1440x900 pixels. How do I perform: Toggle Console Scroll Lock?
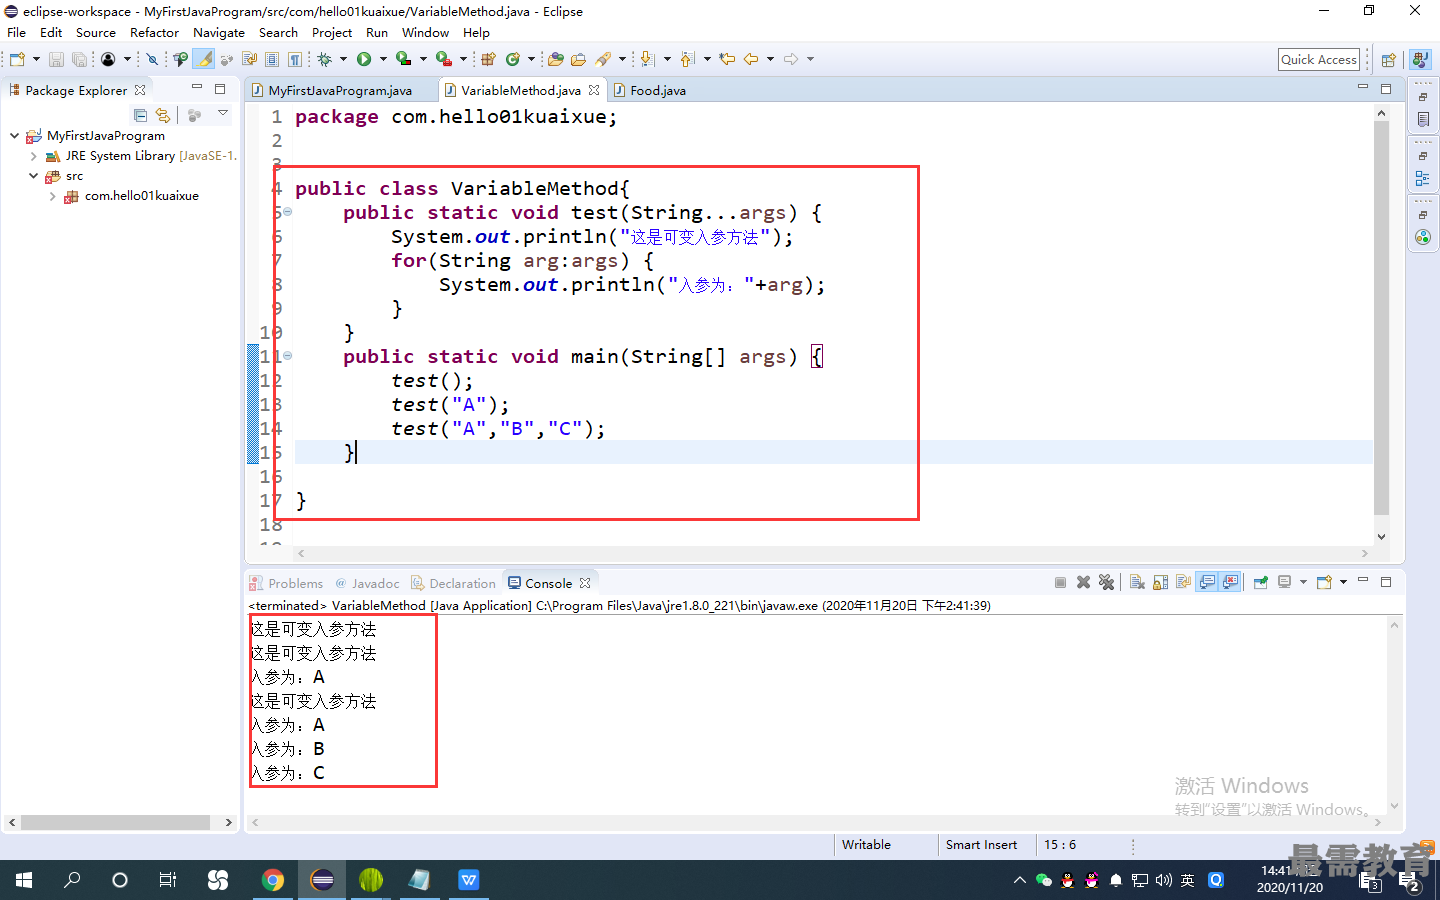(1160, 582)
